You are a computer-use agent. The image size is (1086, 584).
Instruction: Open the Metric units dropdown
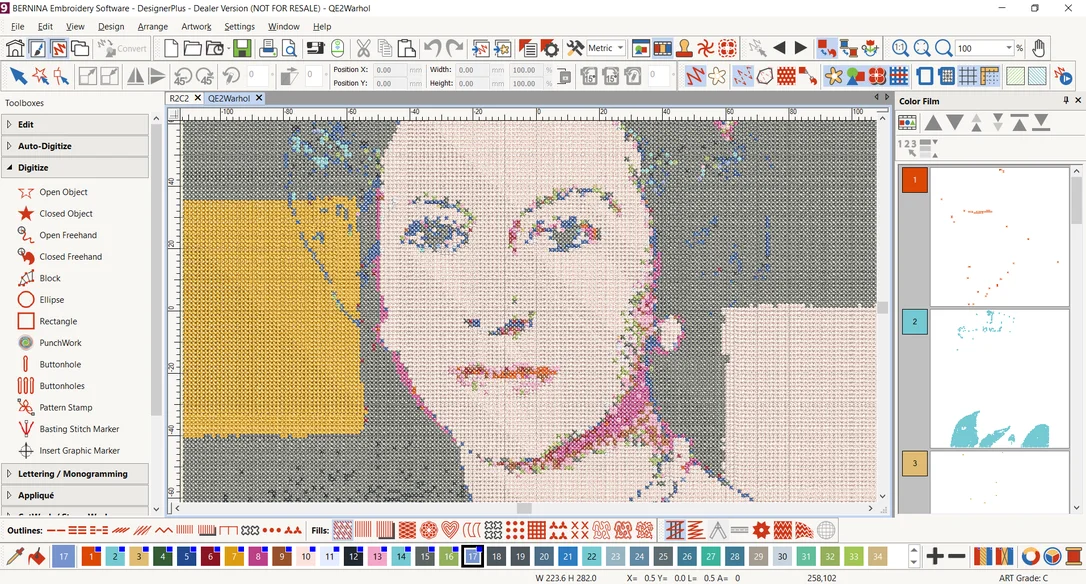point(620,48)
